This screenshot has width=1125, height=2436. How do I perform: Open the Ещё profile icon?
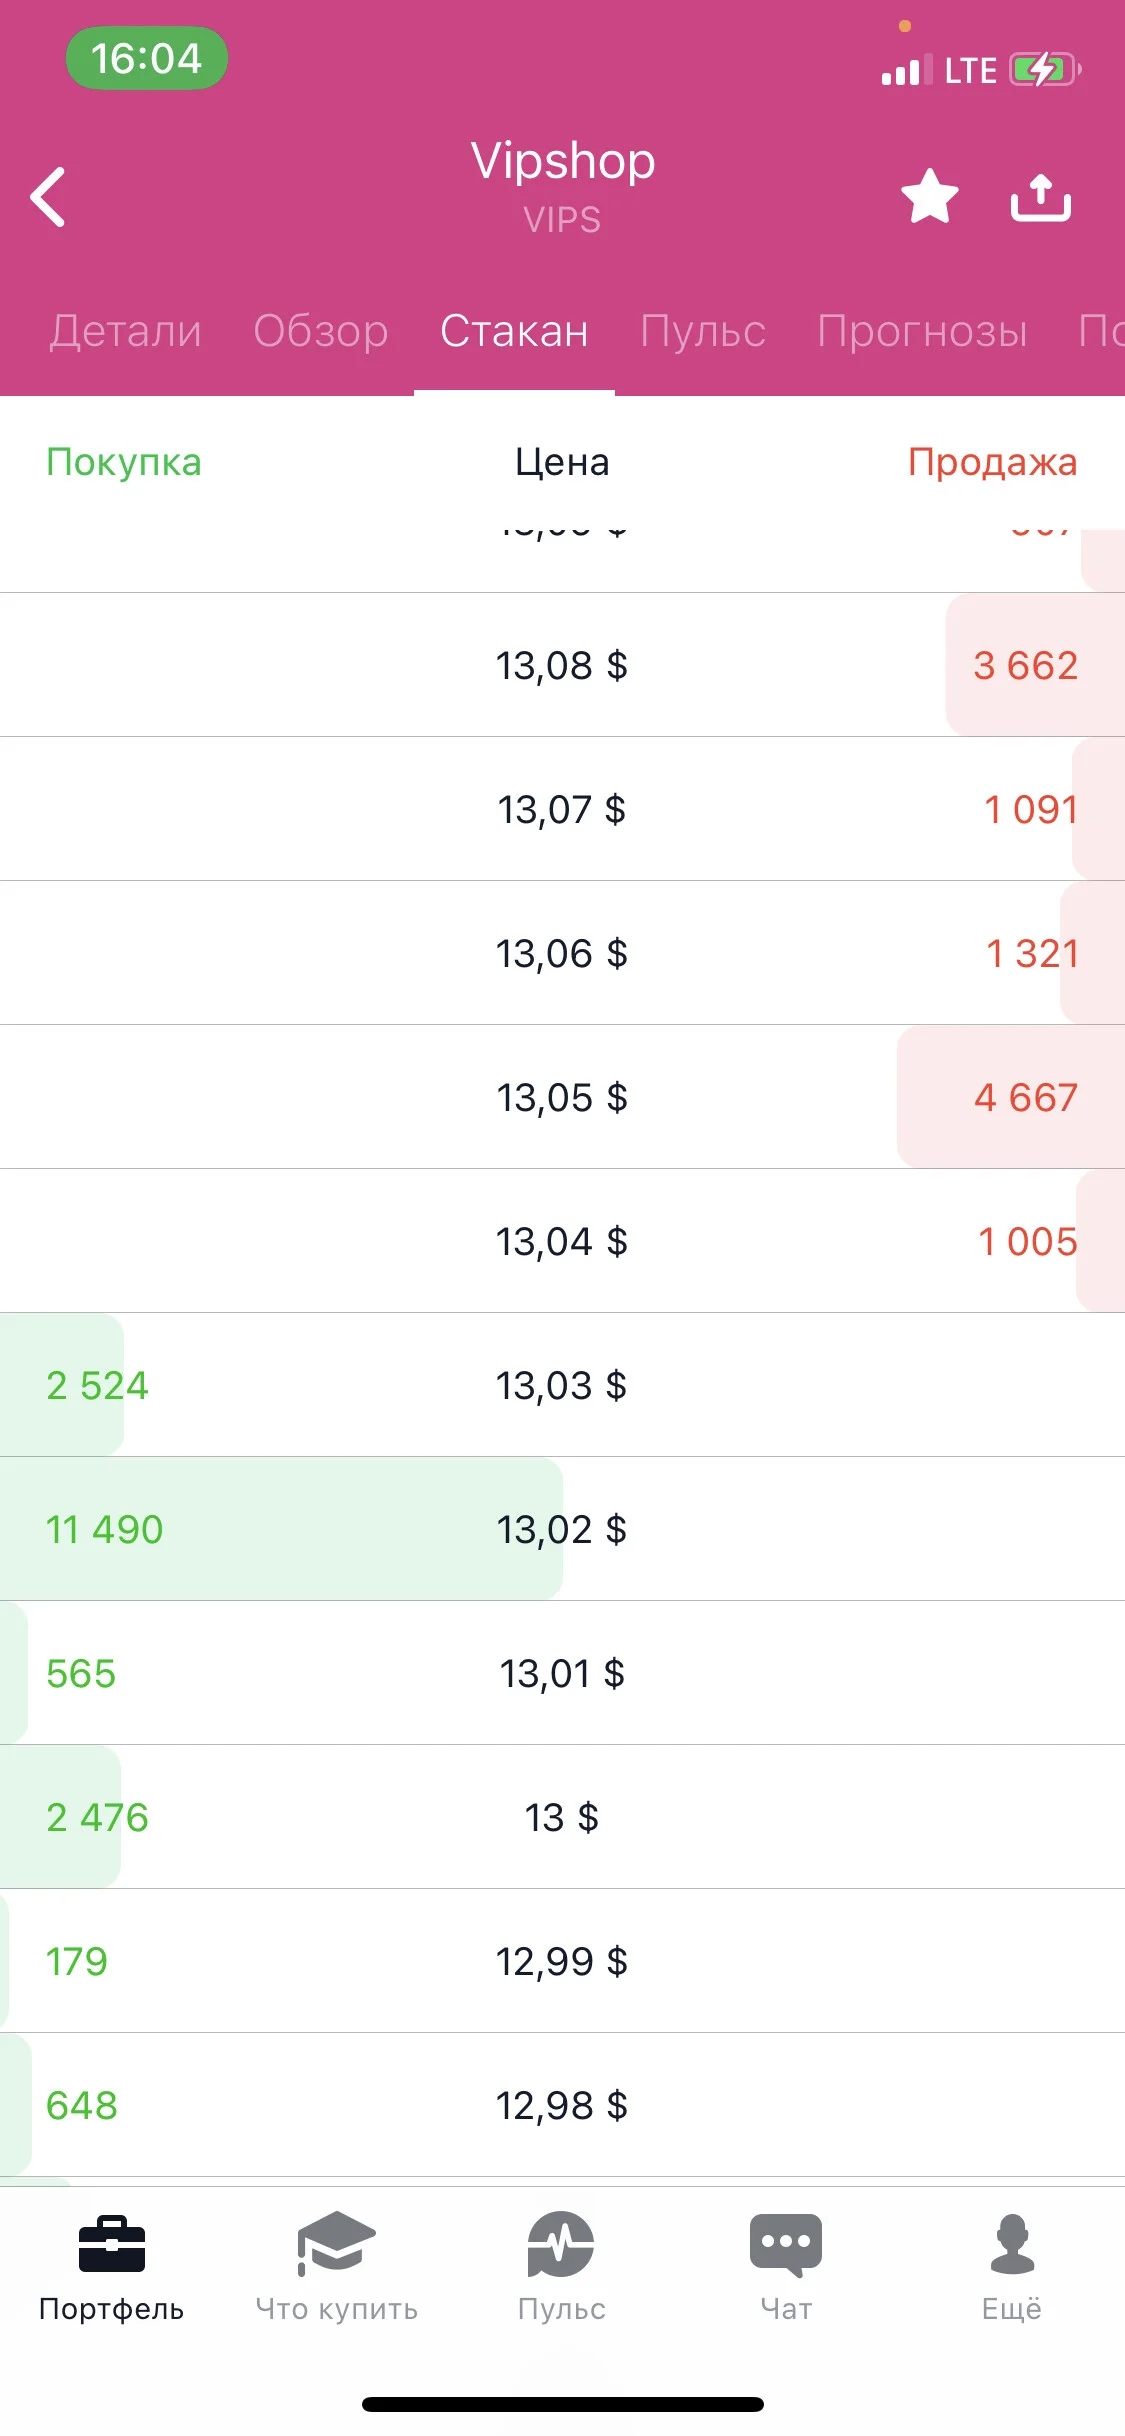click(1012, 2243)
